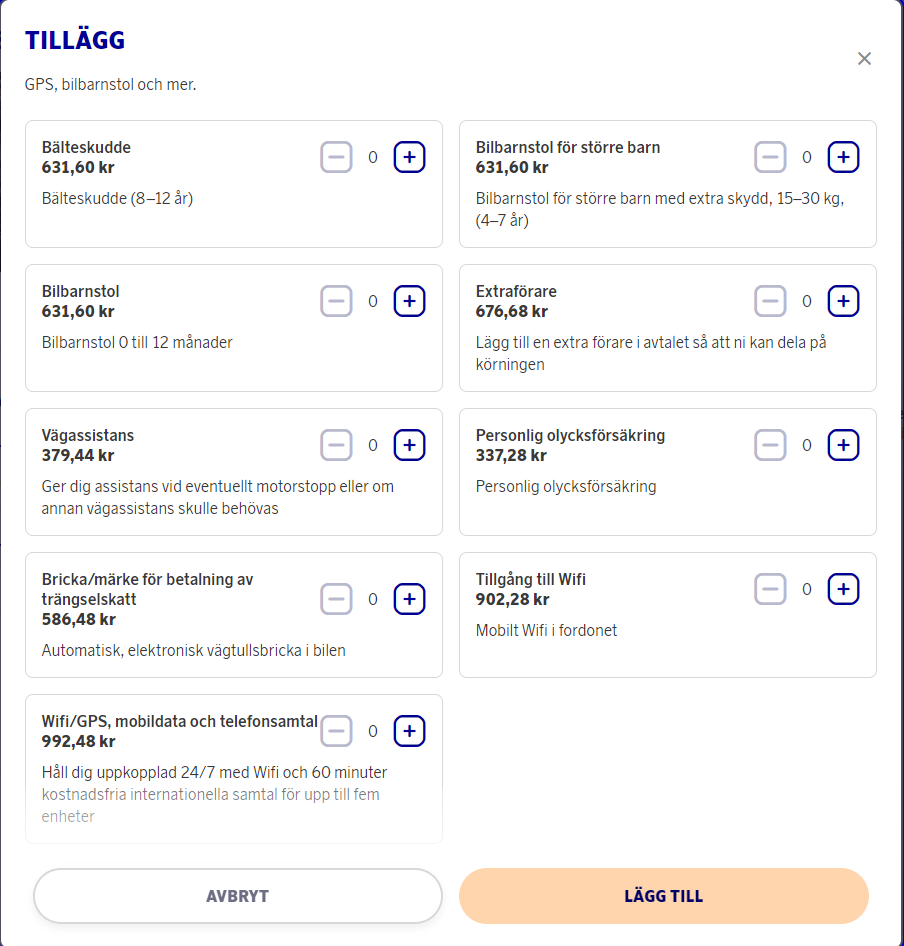This screenshot has height=946, width=904.
Task: Add Personlig olycksförsäkring via plus icon
Action: pos(843,445)
